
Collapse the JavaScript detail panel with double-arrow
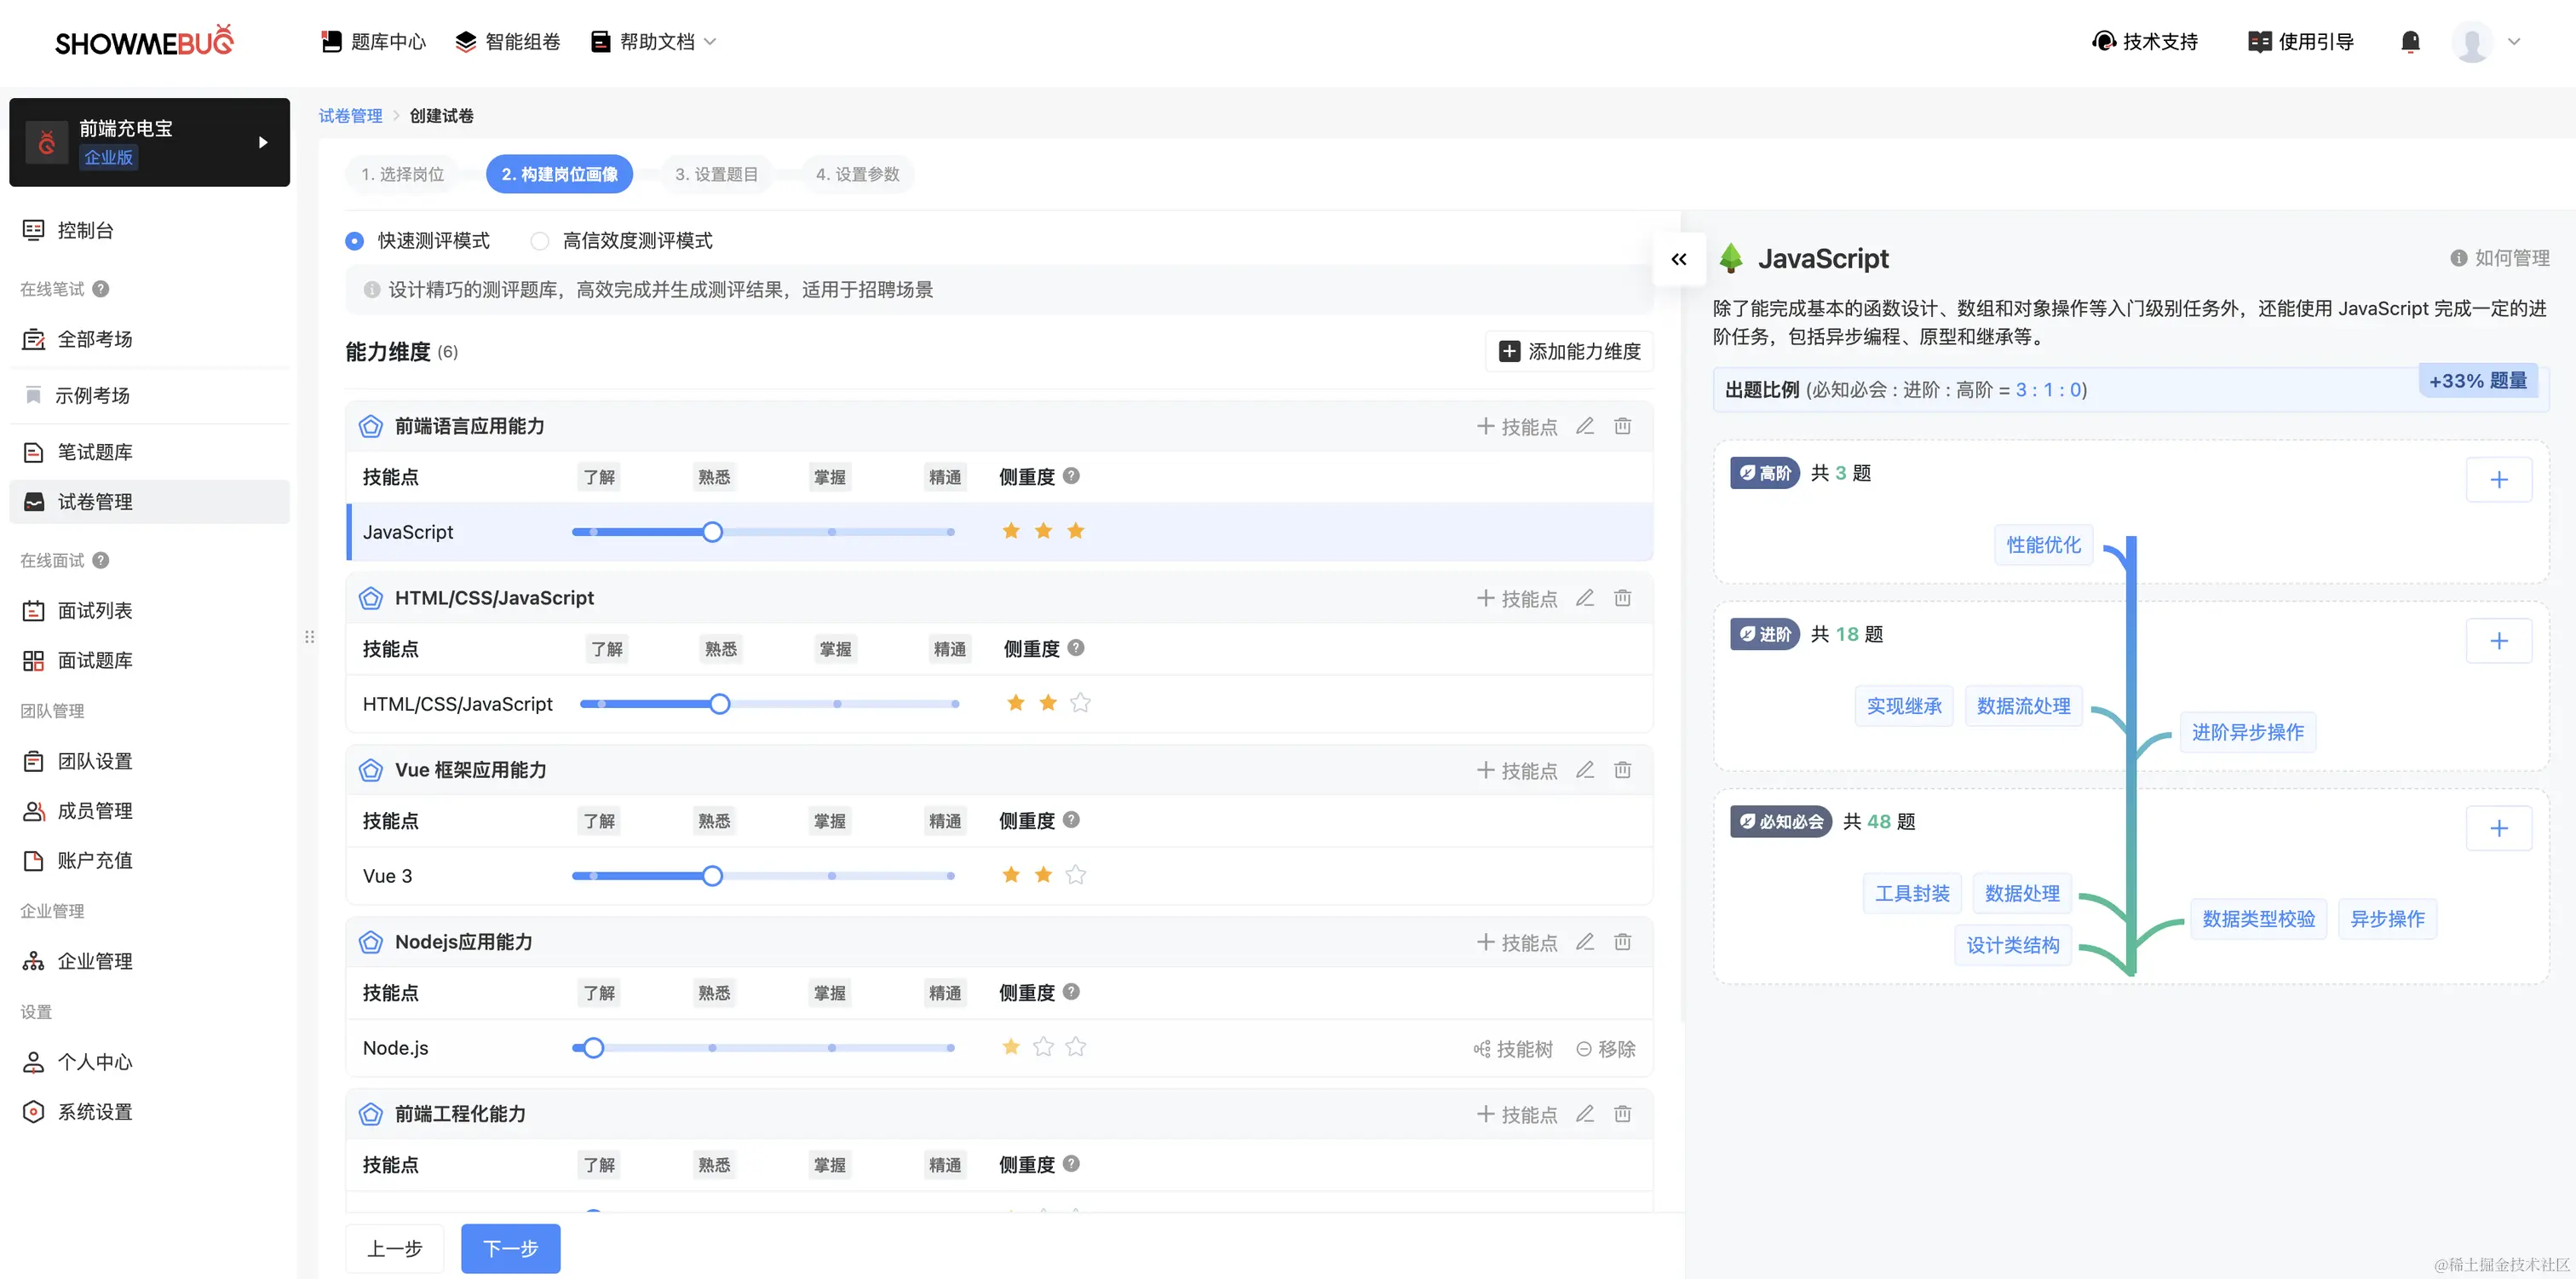coord(1679,259)
